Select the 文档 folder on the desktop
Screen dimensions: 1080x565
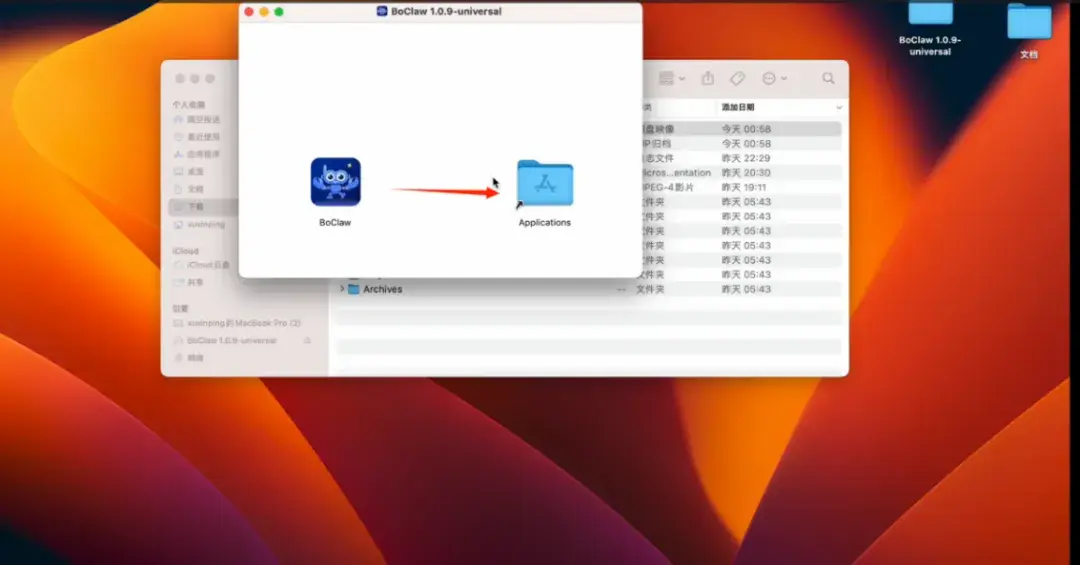[1029, 31]
